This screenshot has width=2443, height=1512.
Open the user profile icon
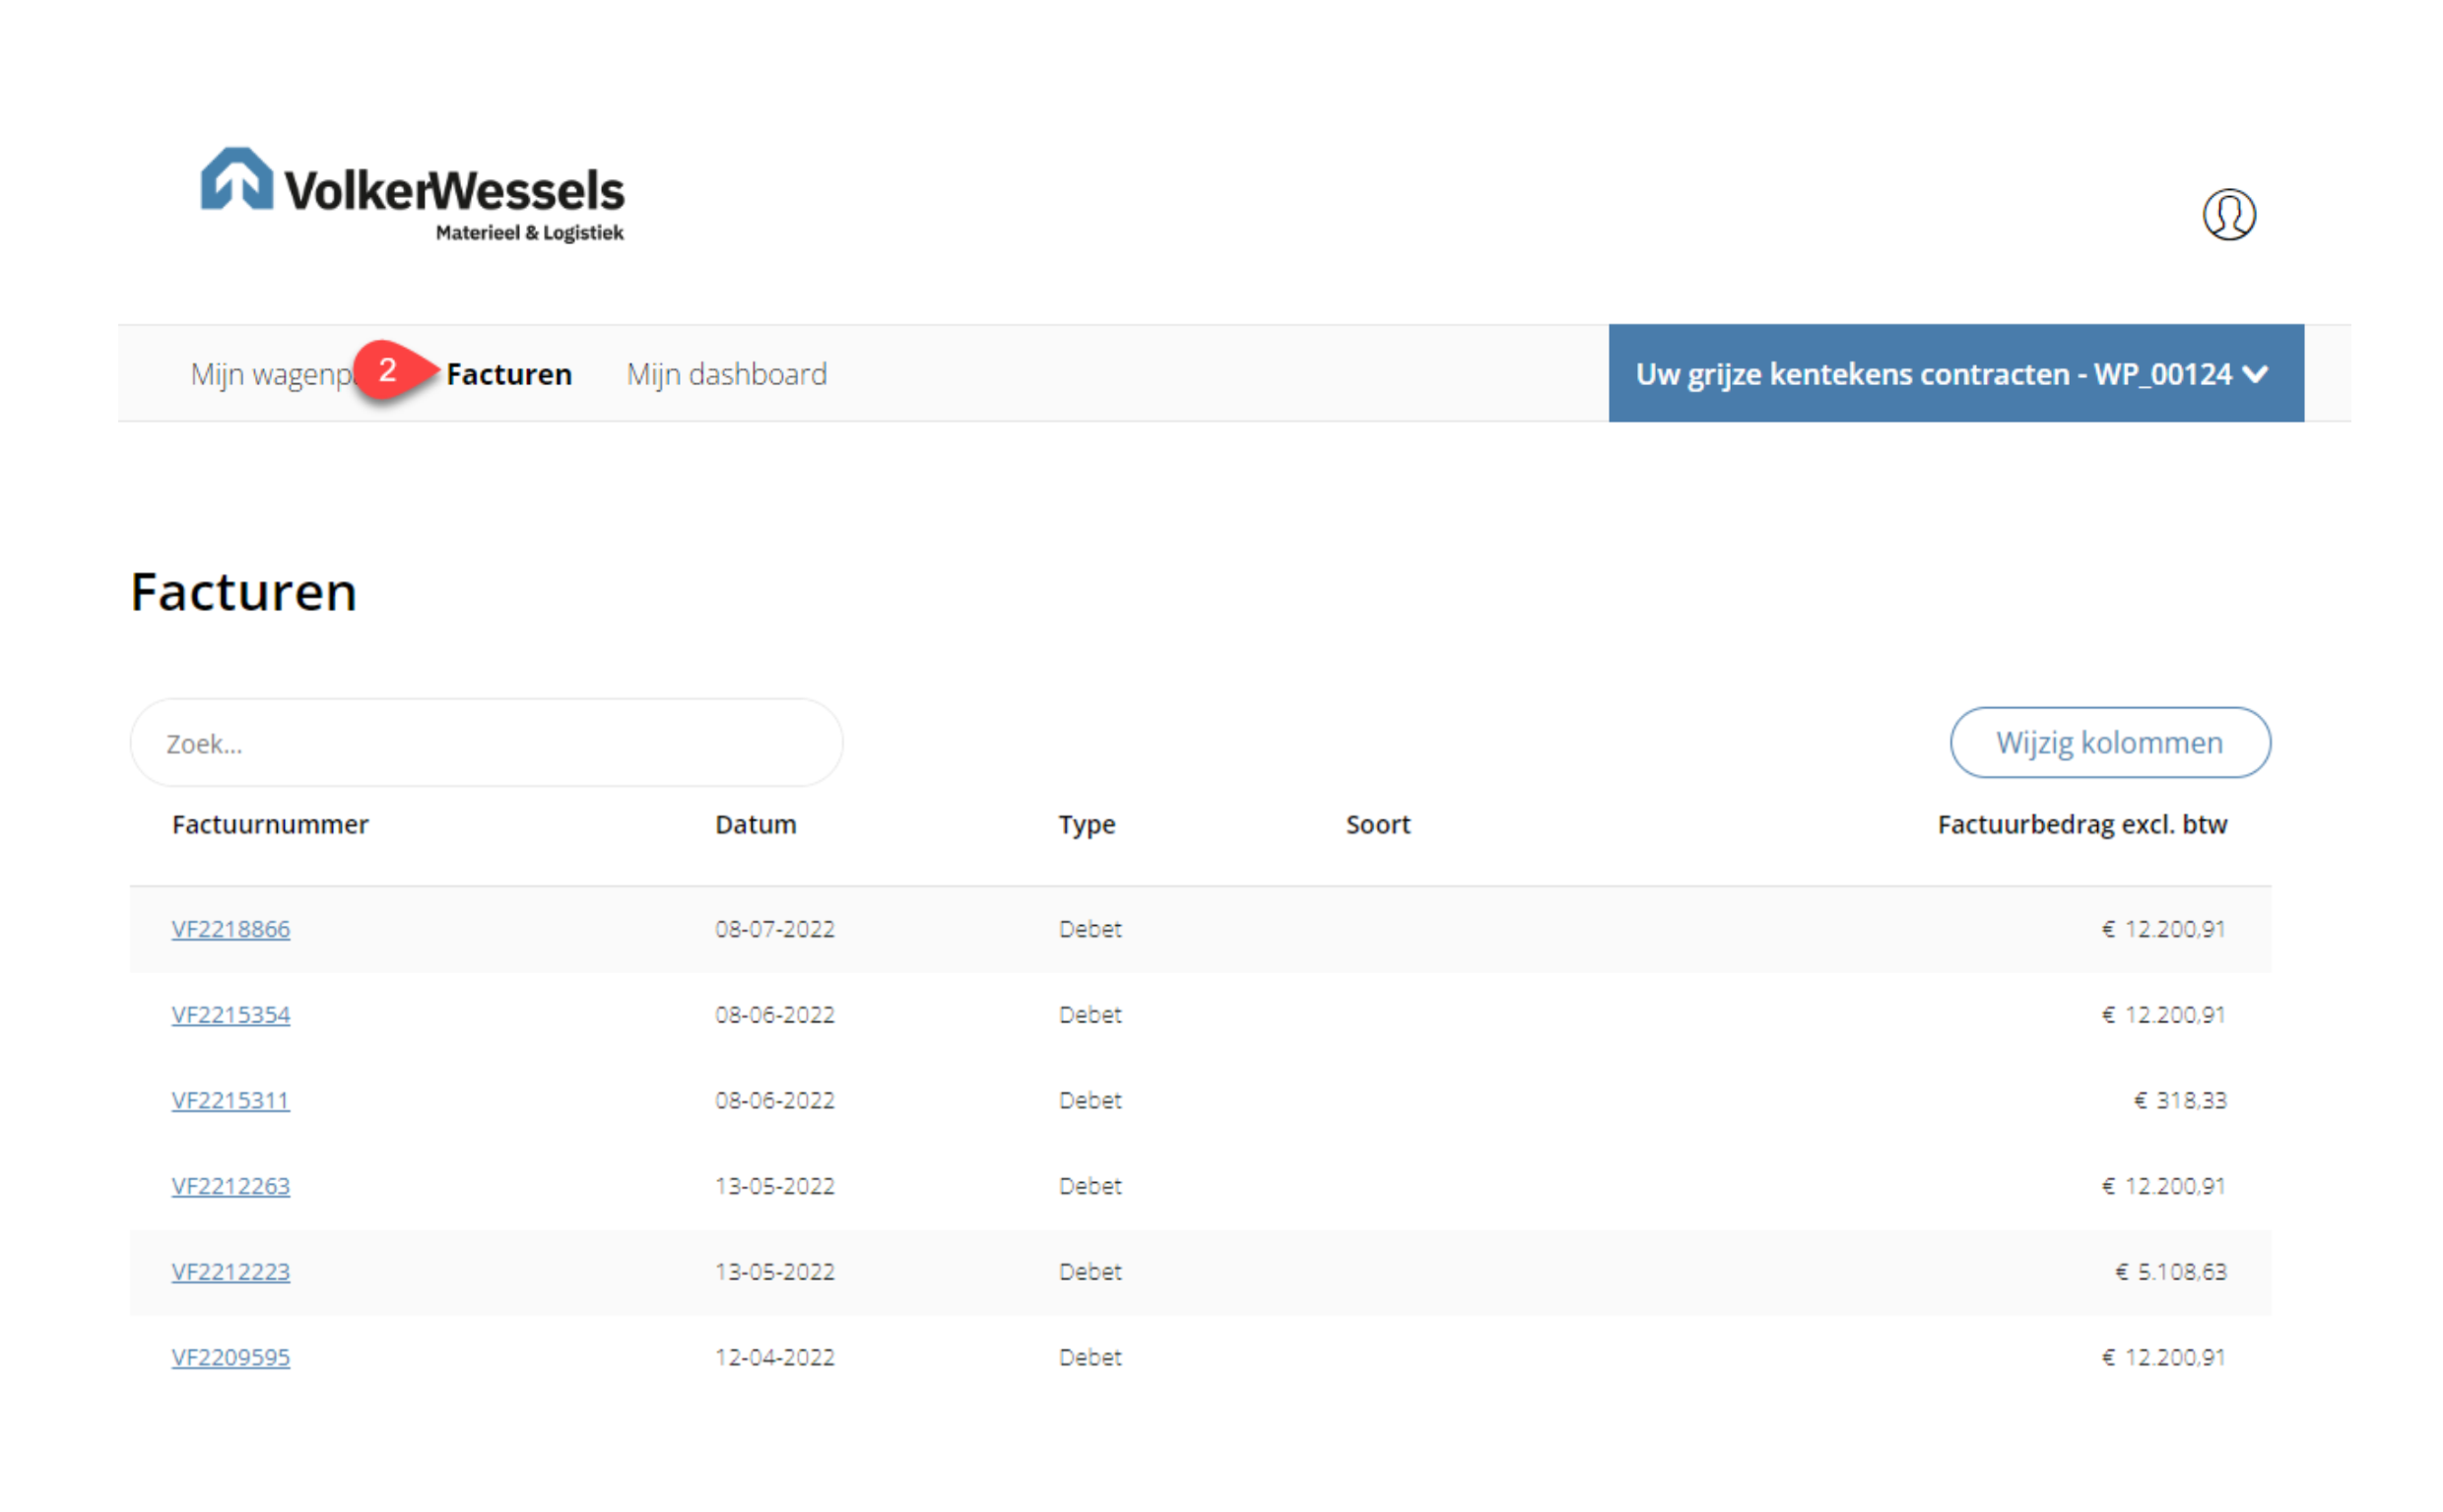pyautogui.click(x=2228, y=214)
